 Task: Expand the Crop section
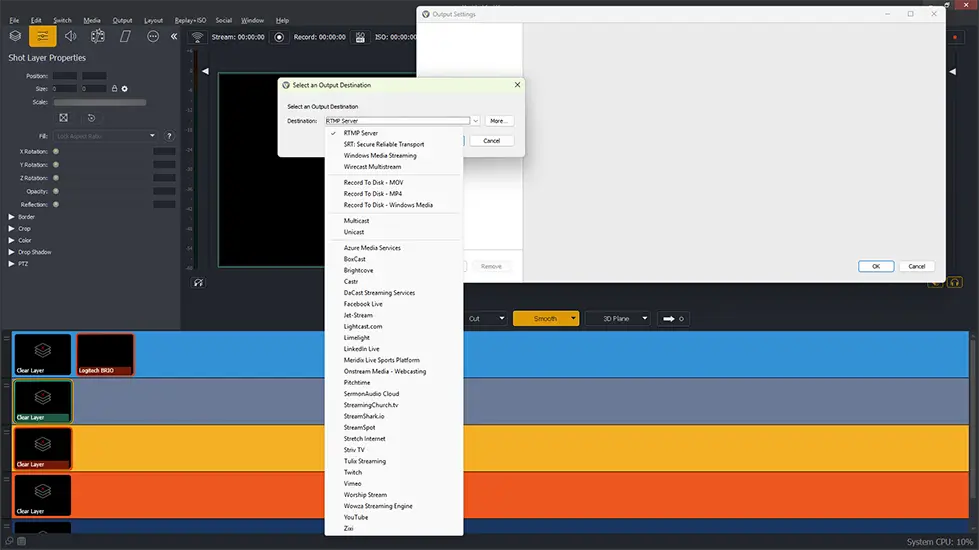click(11, 228)
